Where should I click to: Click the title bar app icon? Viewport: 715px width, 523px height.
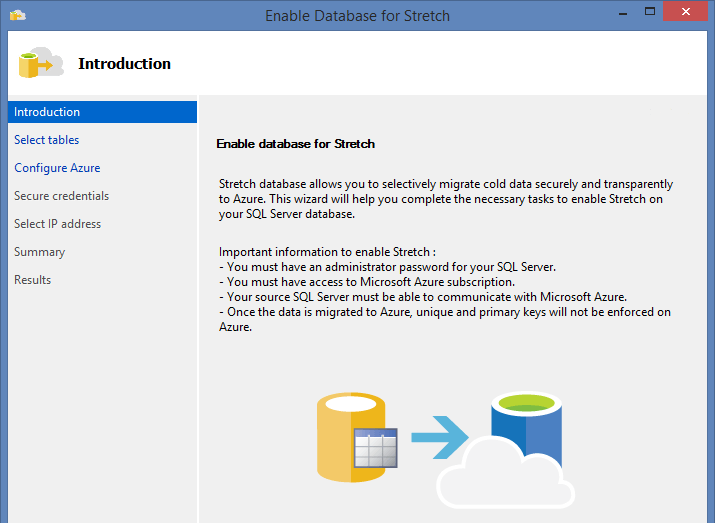click(18, 16)
